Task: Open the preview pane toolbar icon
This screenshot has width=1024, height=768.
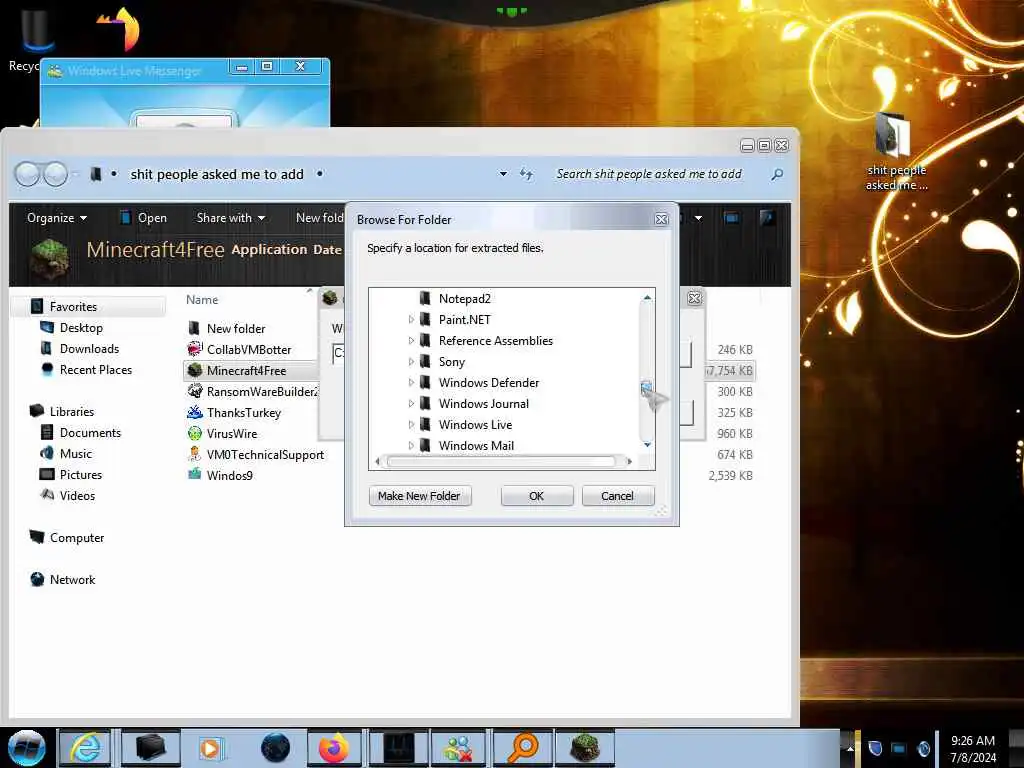Action: coord(731,217)
